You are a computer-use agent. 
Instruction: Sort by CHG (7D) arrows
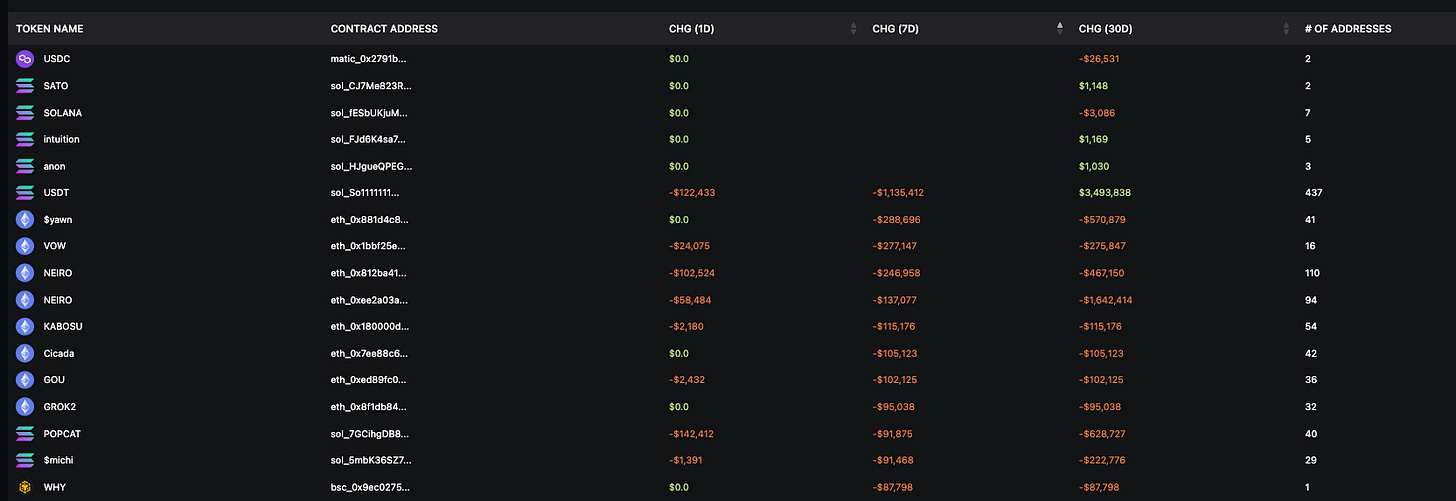coord(1060,28)
